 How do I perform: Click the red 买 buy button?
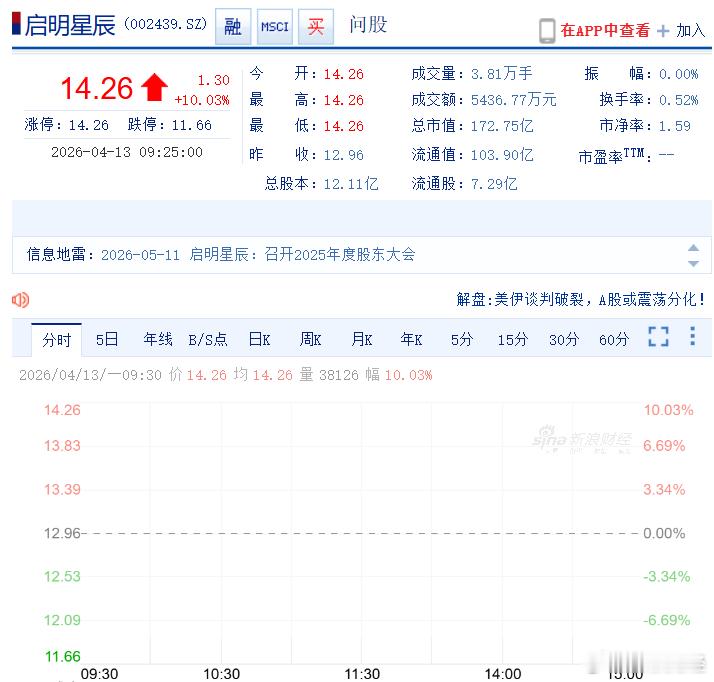tap(316, 26)
